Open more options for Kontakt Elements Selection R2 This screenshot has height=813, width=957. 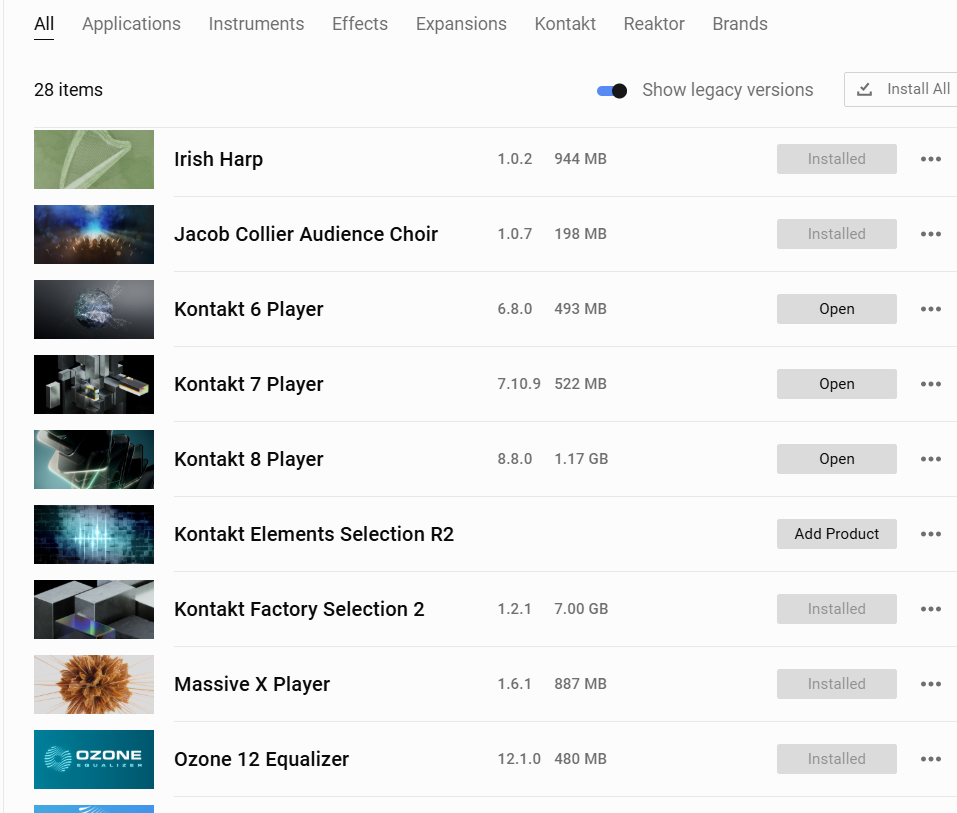[930, 535]
